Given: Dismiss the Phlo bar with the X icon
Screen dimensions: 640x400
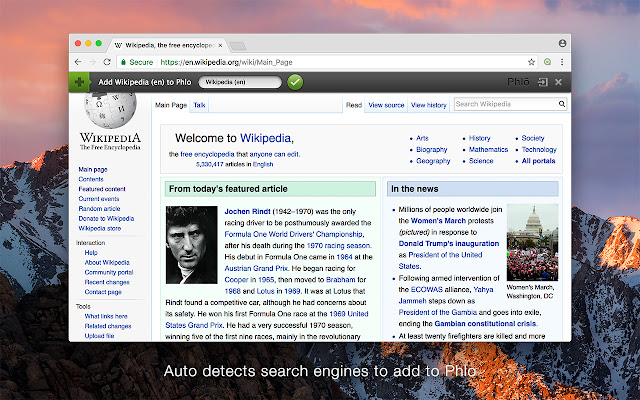Looking at the screenshot, I should [x=558, y=82].
